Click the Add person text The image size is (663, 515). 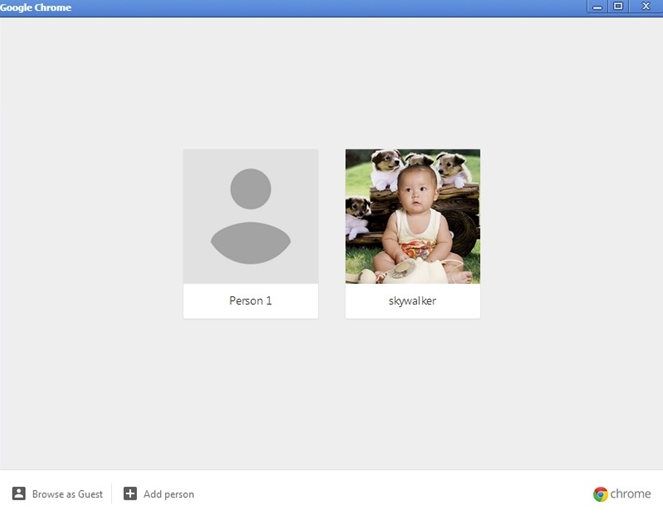(x=169, y=494)
